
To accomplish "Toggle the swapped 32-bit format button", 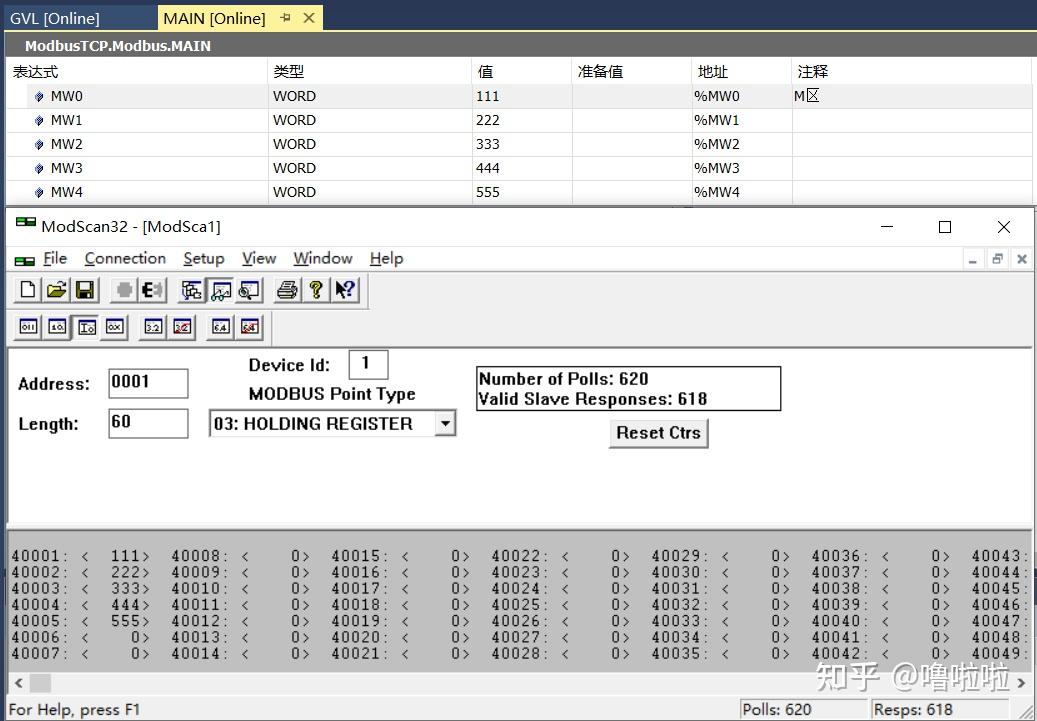I will (x=180, y=326).
